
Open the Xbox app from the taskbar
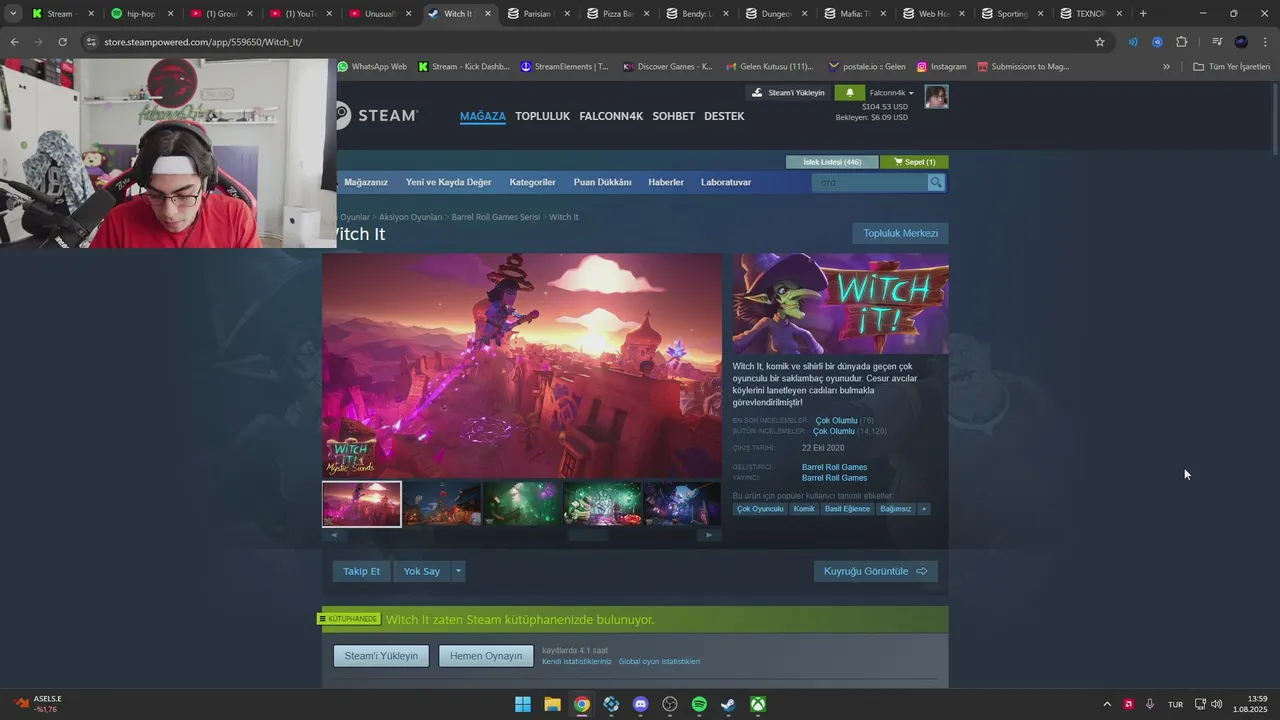759,704
